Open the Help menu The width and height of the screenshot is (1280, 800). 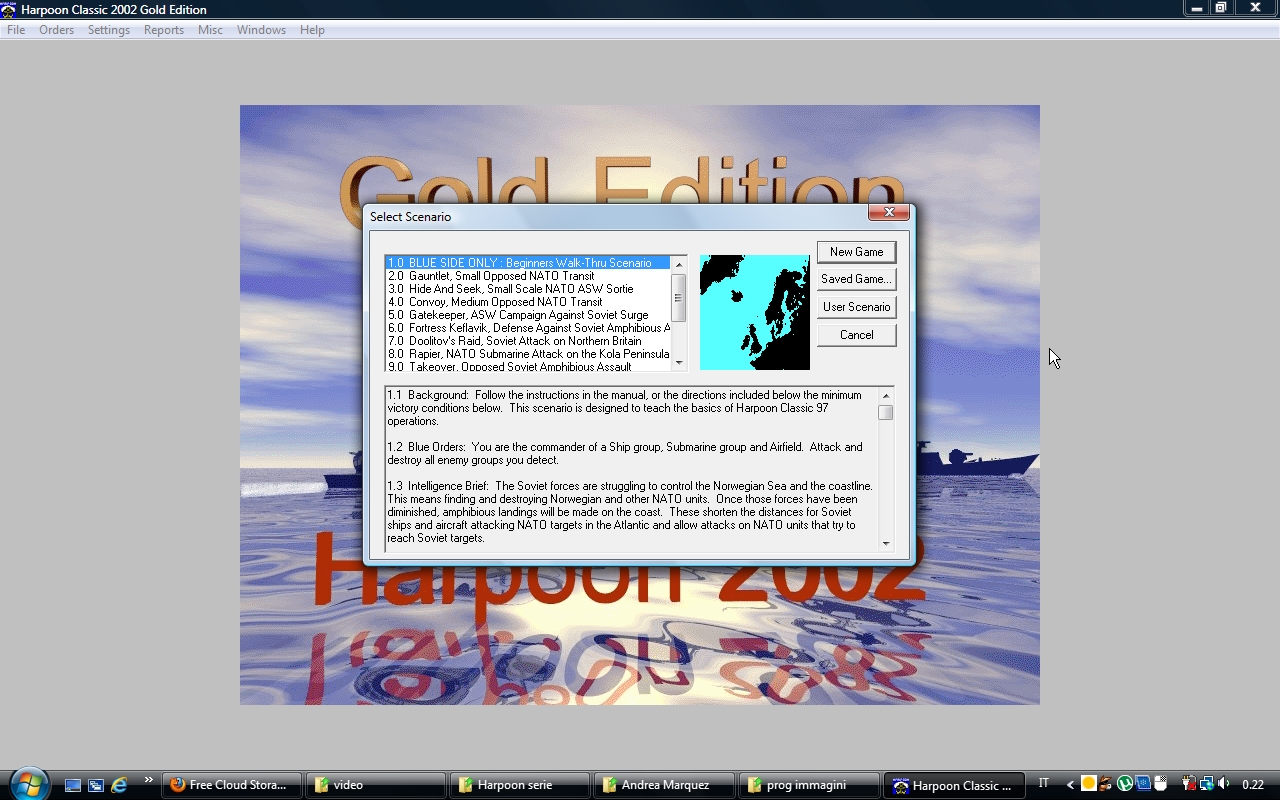click(312, 30)
